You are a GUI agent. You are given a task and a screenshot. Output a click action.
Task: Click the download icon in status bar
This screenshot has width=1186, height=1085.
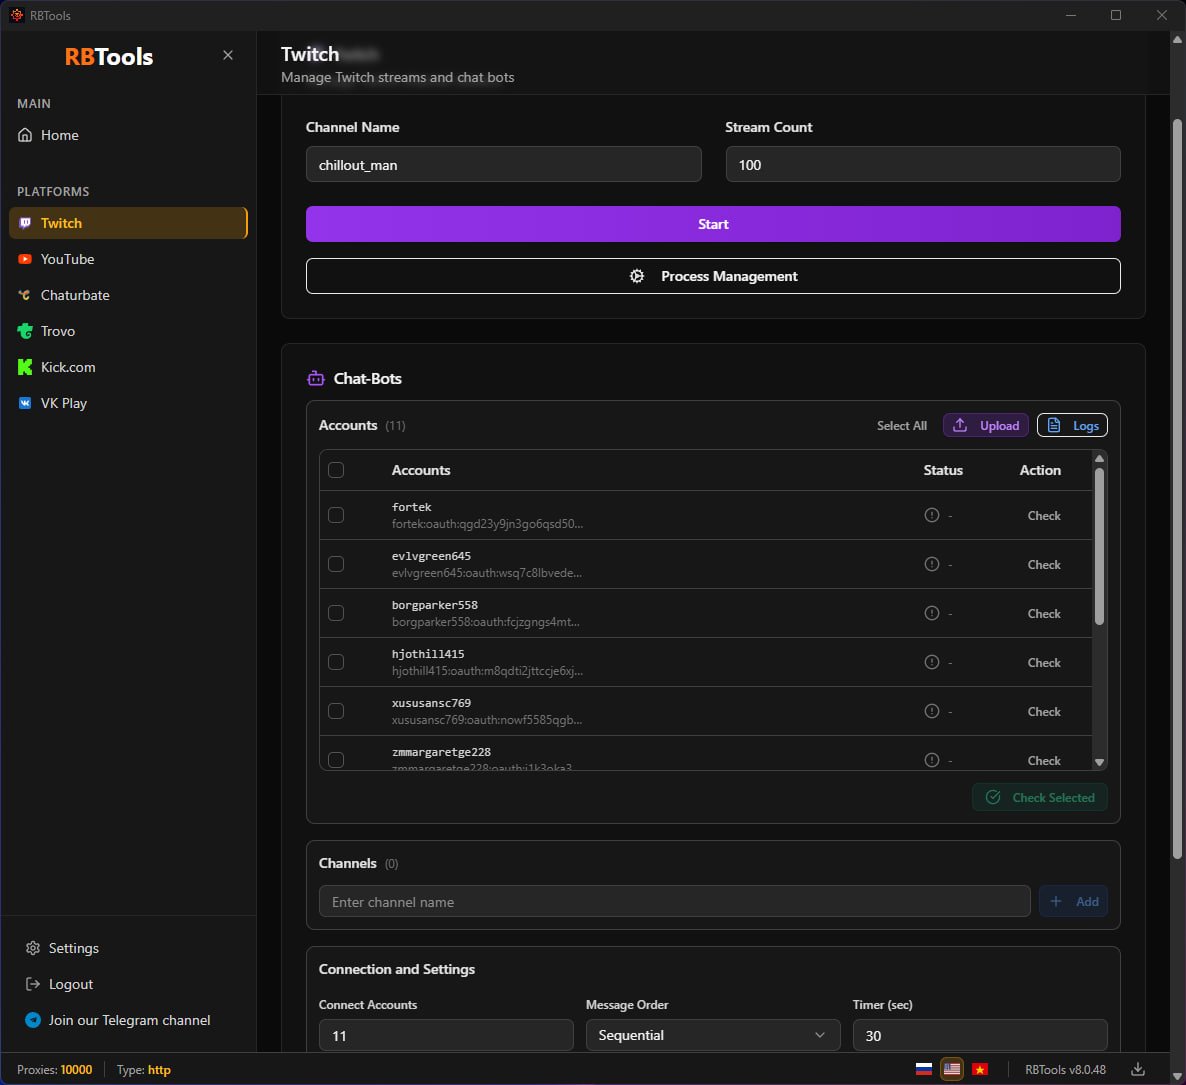coord(1137,1069)
